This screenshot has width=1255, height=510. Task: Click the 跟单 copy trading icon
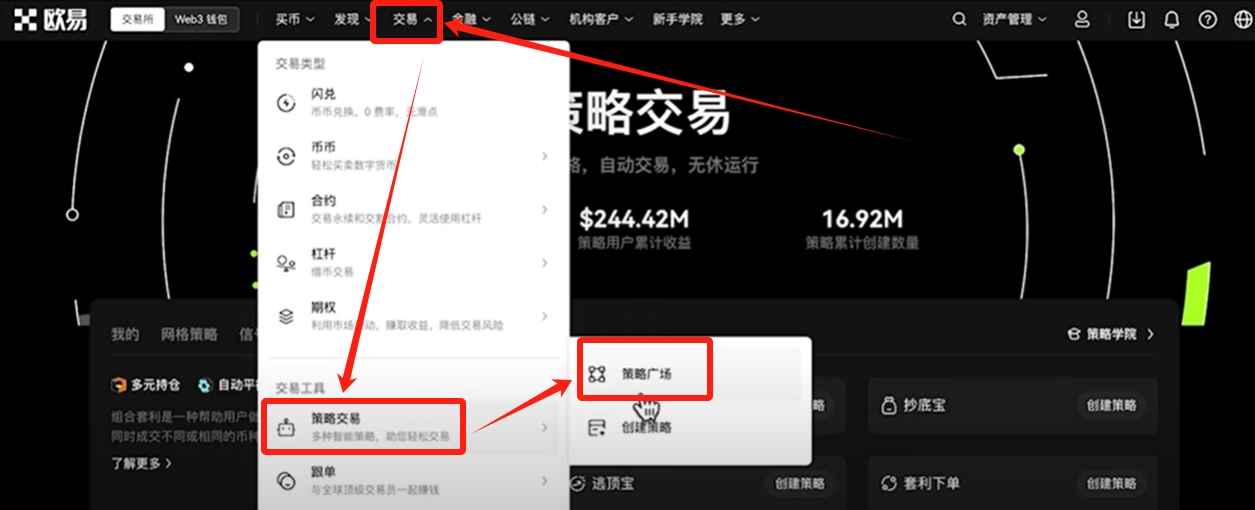click(286, 481)
